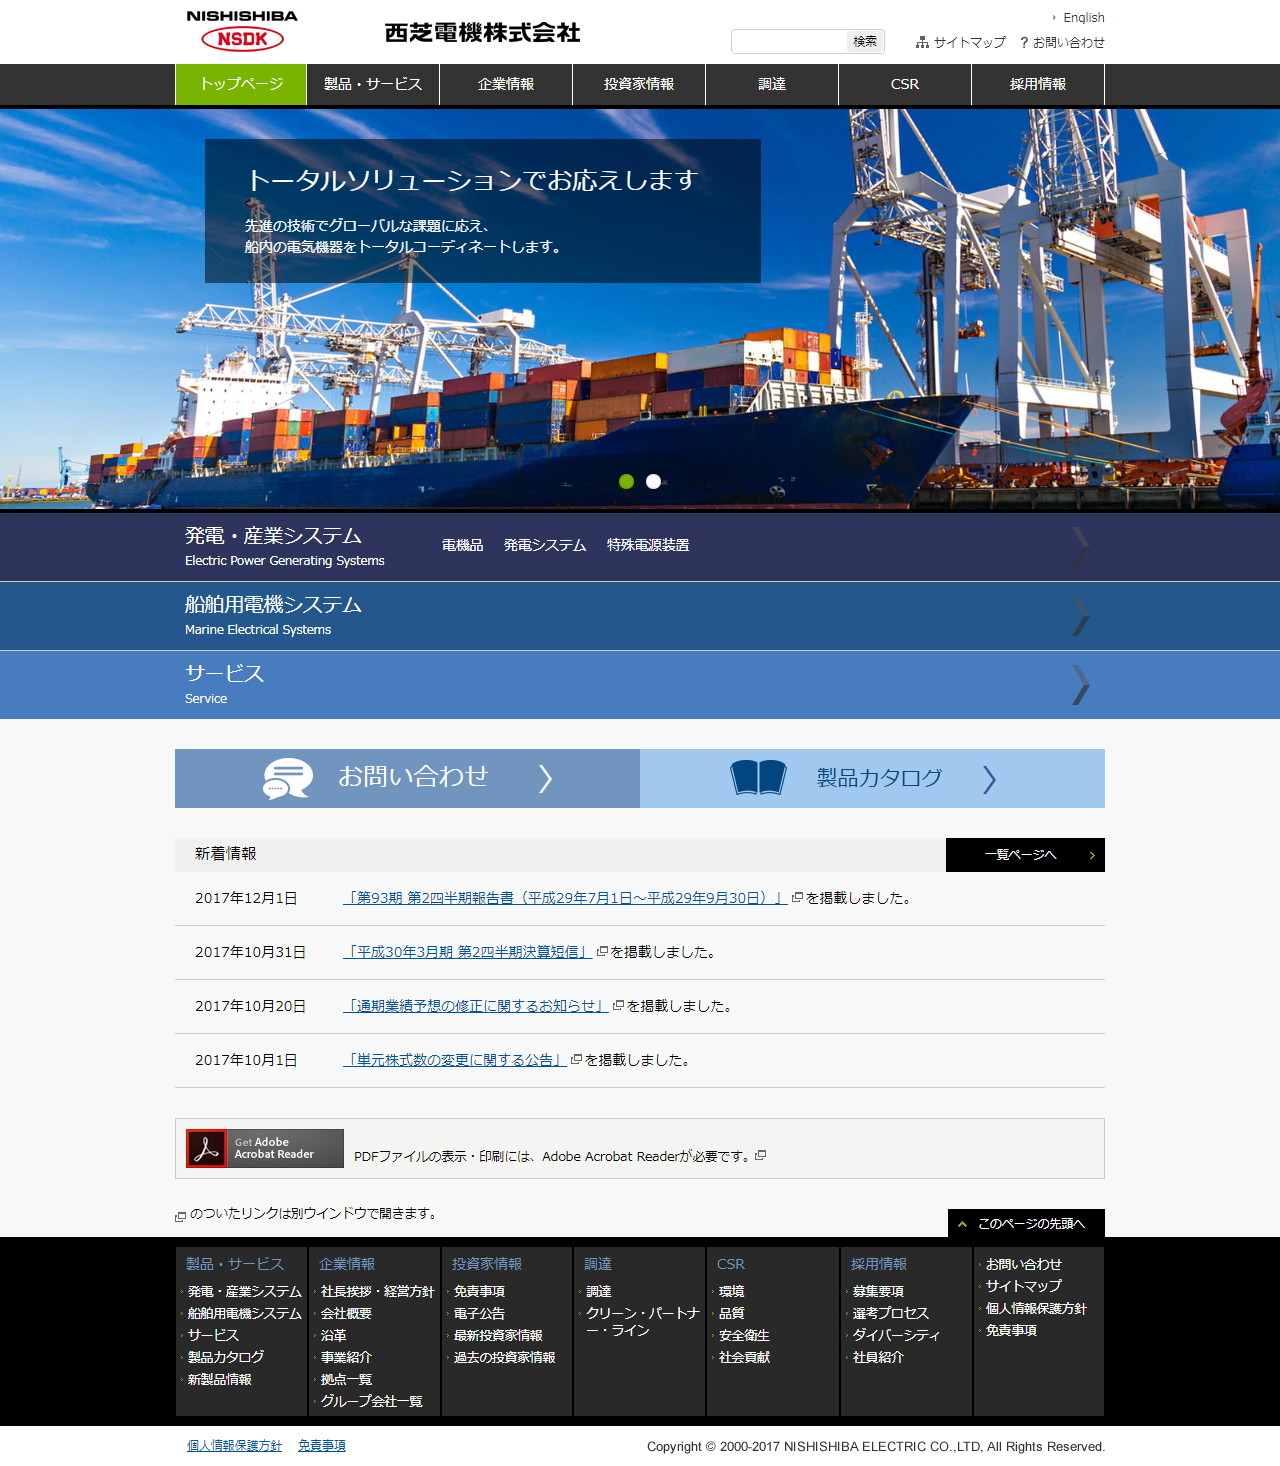The width and height of the screenshot is (1280, 1466).
Task: Switch to the English site
Action: pyautogui.click(x=1083, y=18)
